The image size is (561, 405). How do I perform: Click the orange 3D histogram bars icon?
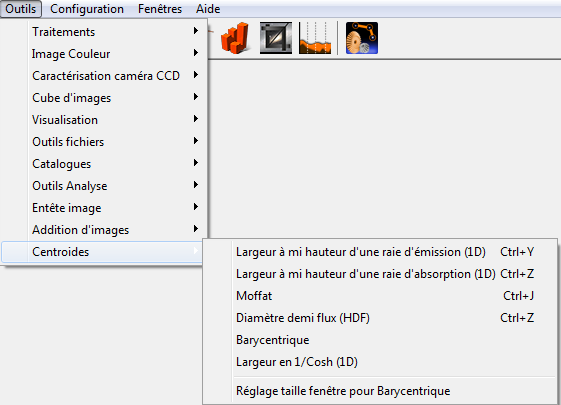coord(235,38)
